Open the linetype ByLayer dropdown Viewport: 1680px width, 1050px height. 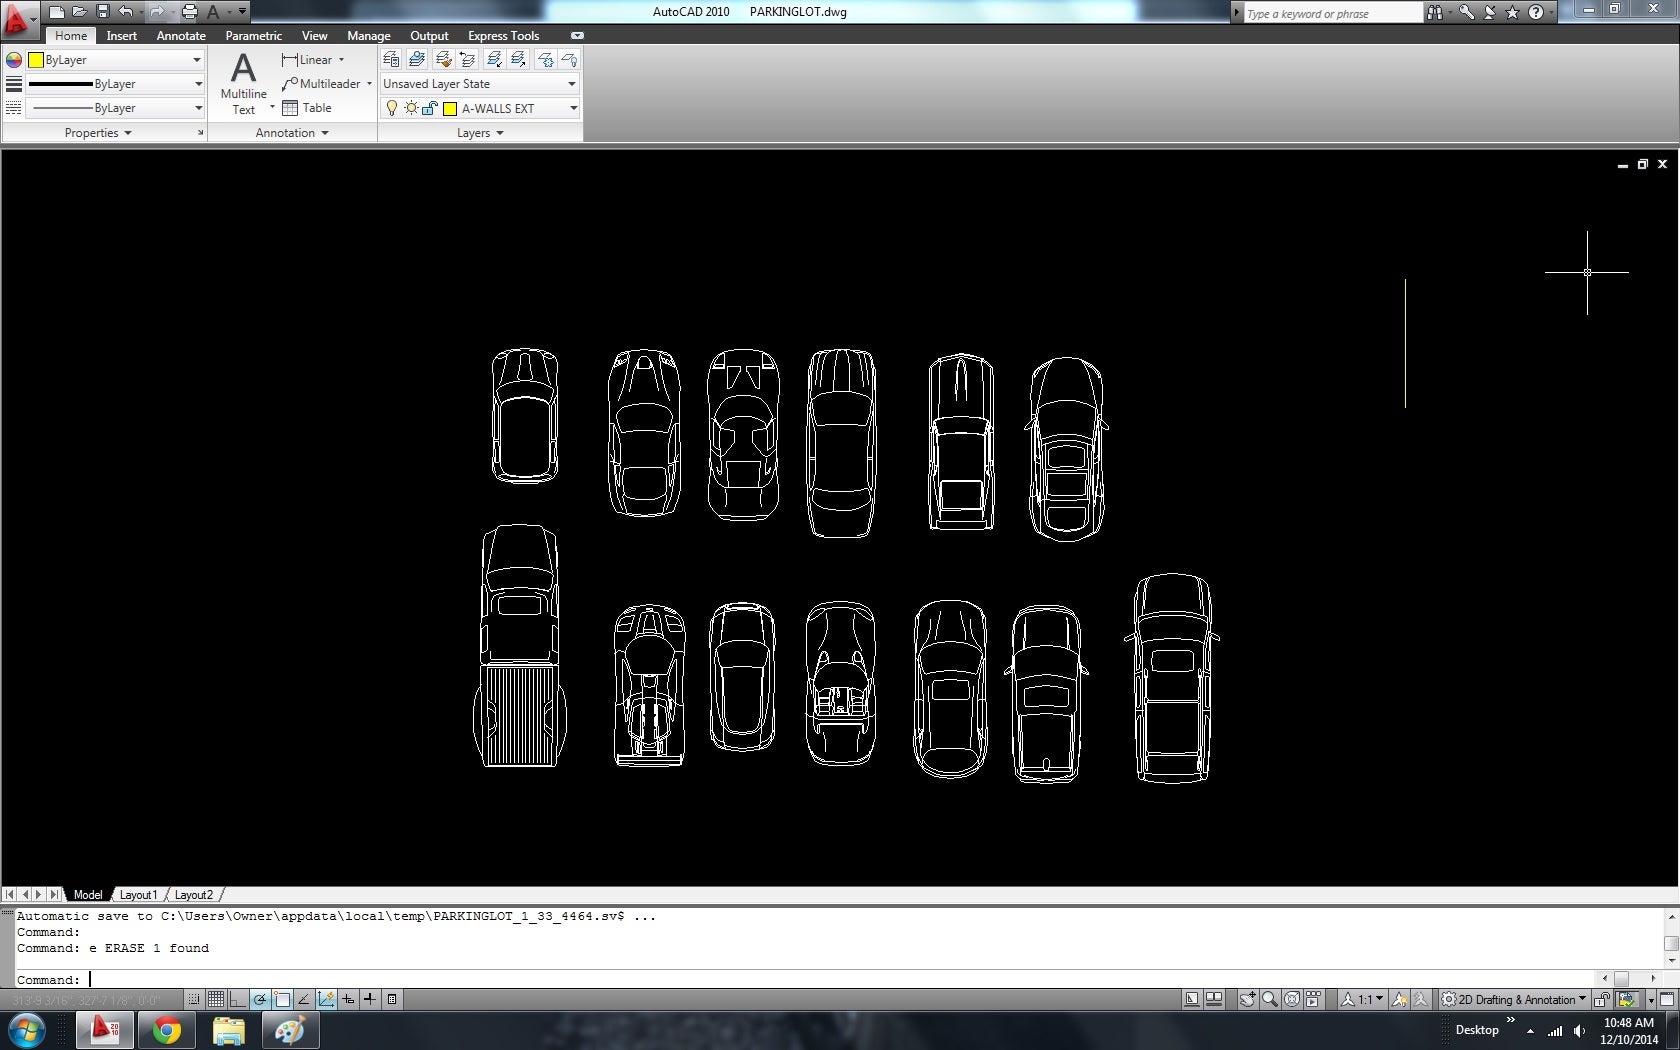click(115, 108)
